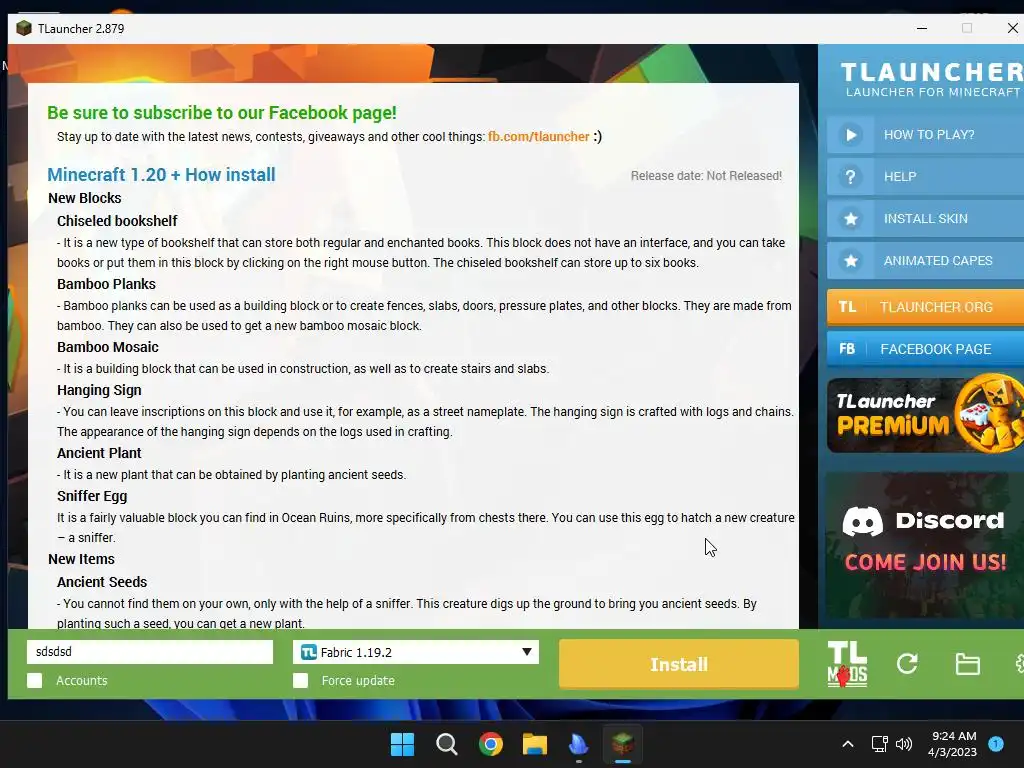Open the fb.com/tlauncher link
This screenshot has height=768, width=1024.
pos(538,136)
